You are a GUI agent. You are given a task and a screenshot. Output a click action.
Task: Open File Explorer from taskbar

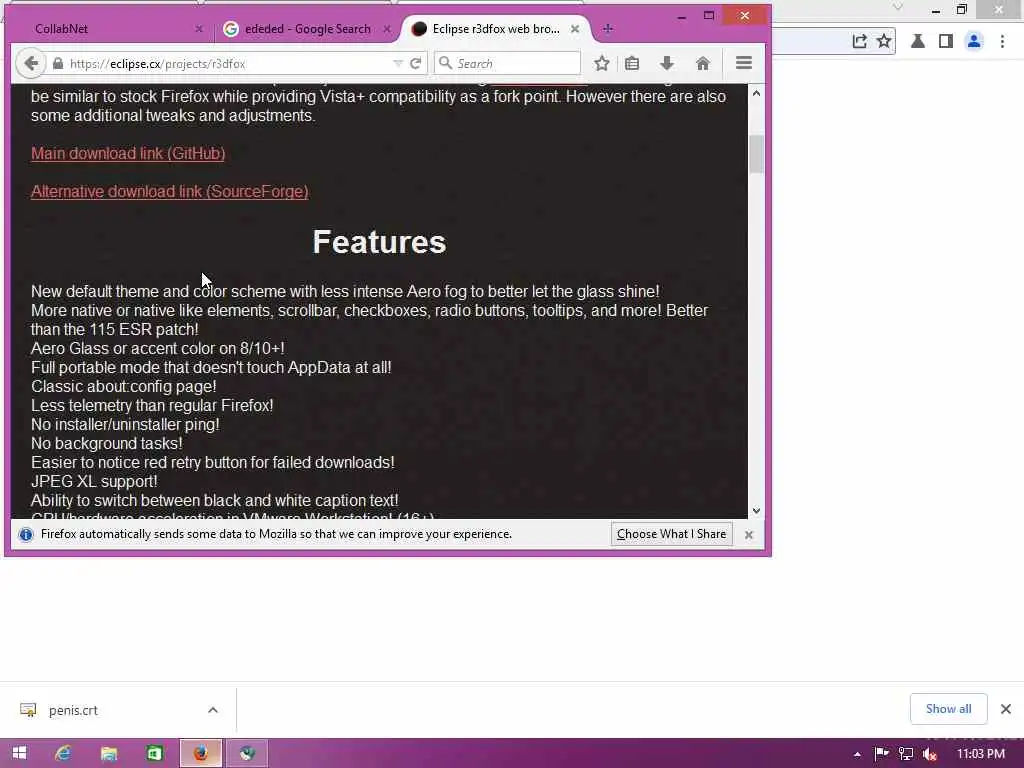108,754
